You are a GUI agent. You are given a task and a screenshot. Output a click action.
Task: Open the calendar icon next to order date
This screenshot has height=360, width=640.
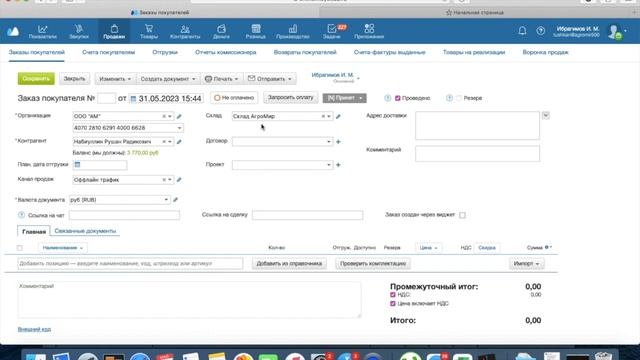click(x=133, y=99)
